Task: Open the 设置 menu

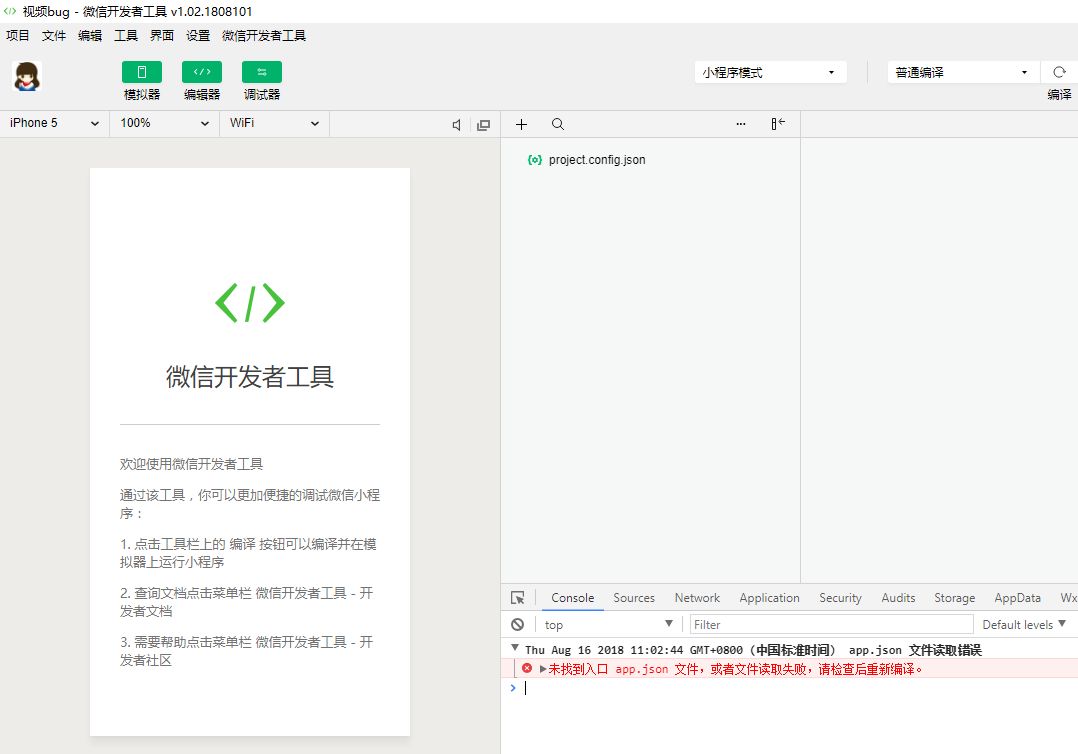Action: click(198, 36)
